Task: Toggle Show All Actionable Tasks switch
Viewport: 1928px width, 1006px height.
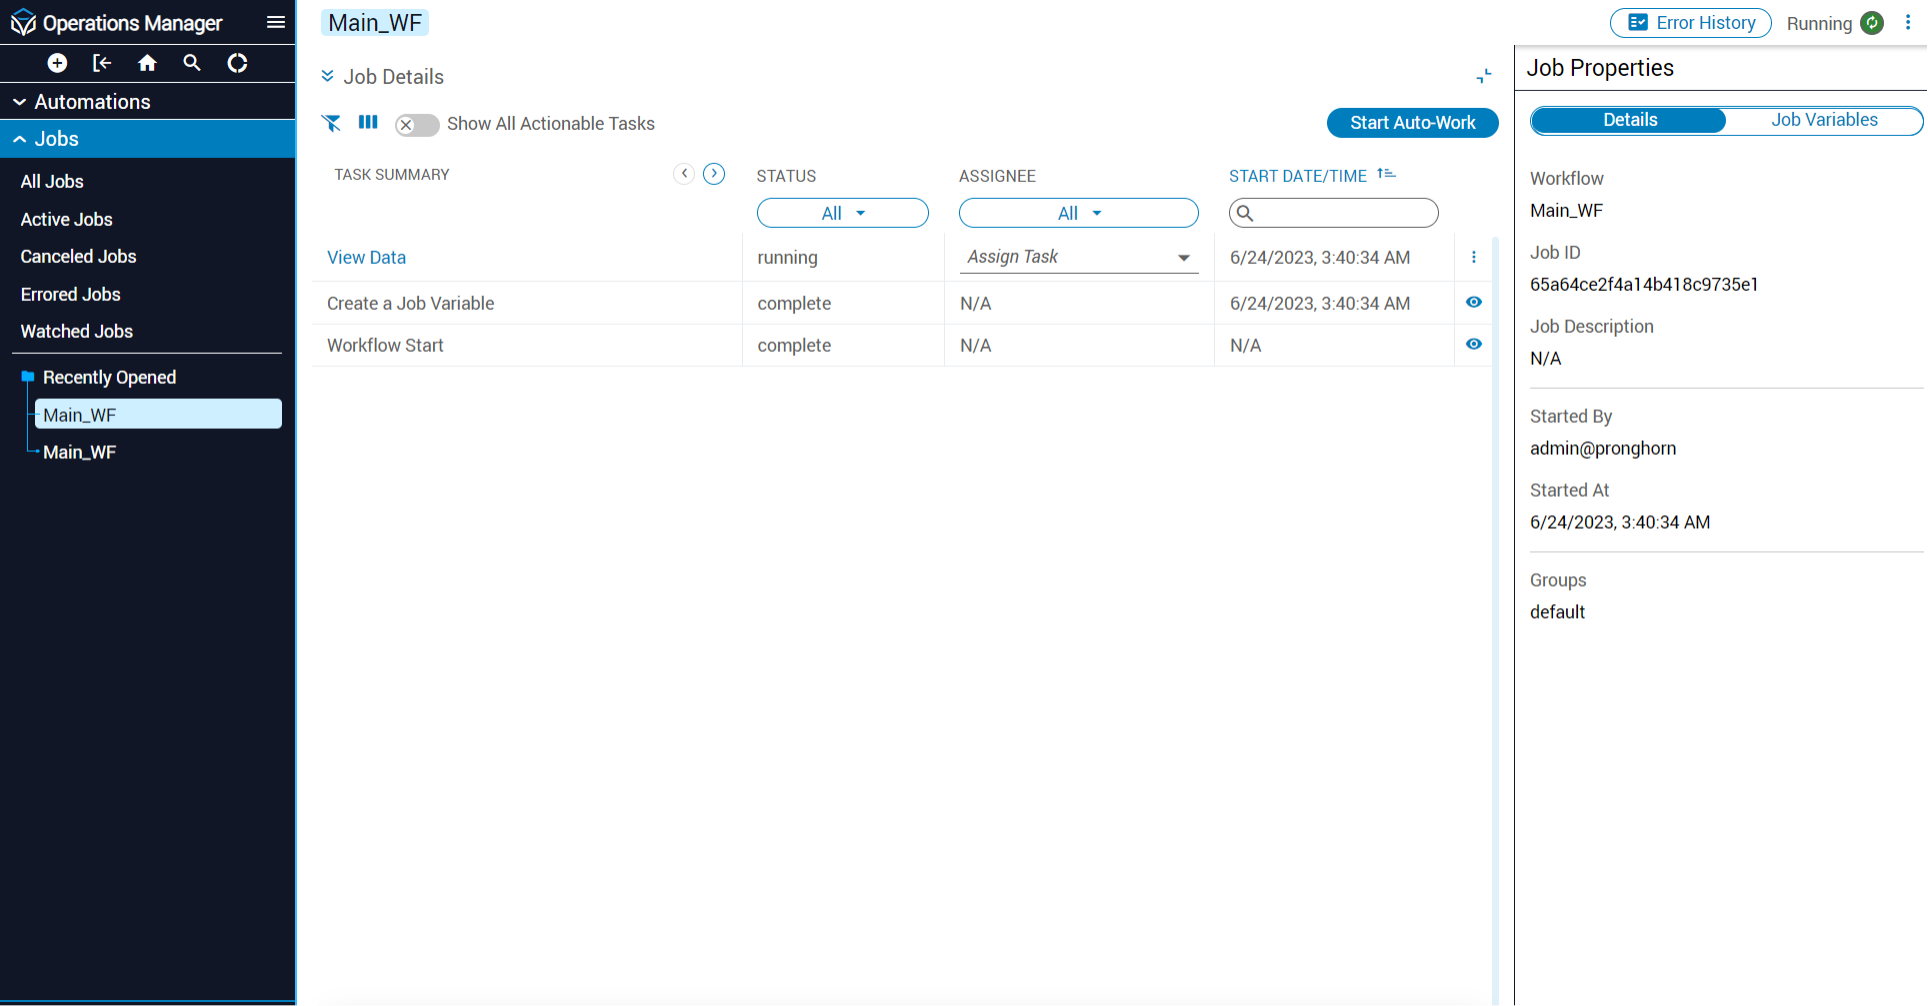Action: (416, 125)
